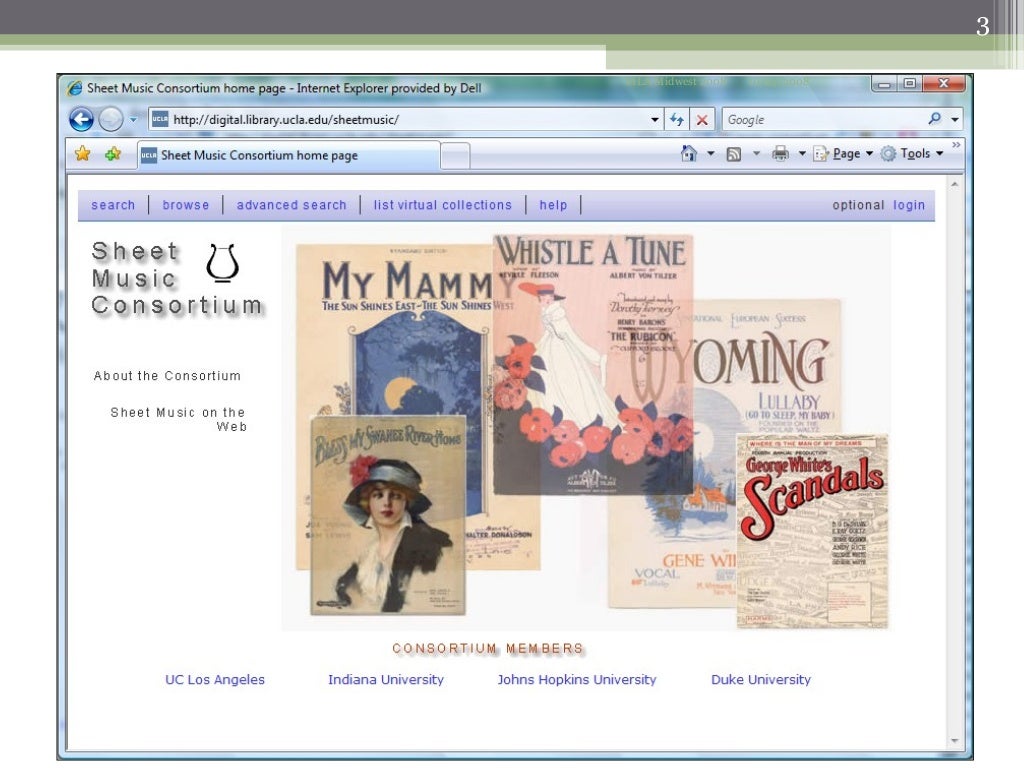Open the search provider dropdown arrow
This screenshot has width=1024, height=768.
[955, 120]
